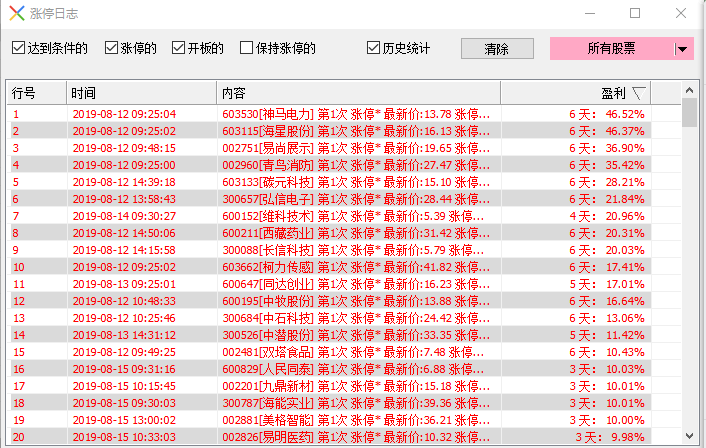Select the 002960 青鸟消防 row
The height and width of the screenshot is (448, 706).
click(340, 165)
